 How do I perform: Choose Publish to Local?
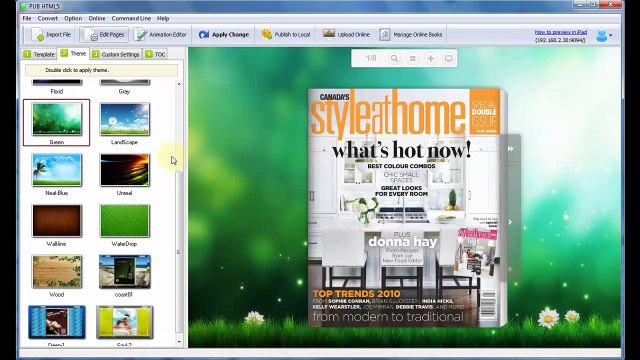(x=286, y=35)
